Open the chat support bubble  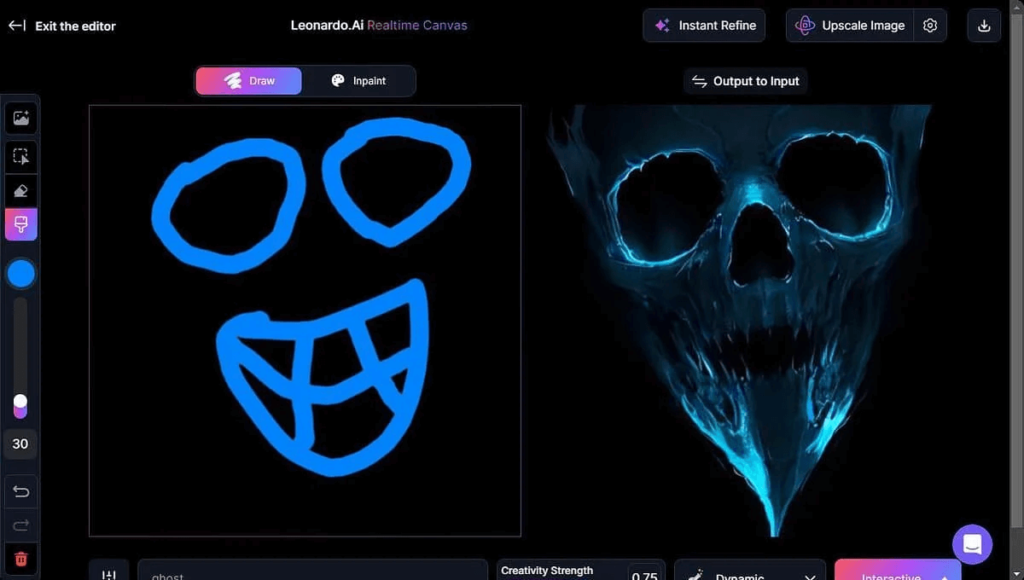pos(972,544)
